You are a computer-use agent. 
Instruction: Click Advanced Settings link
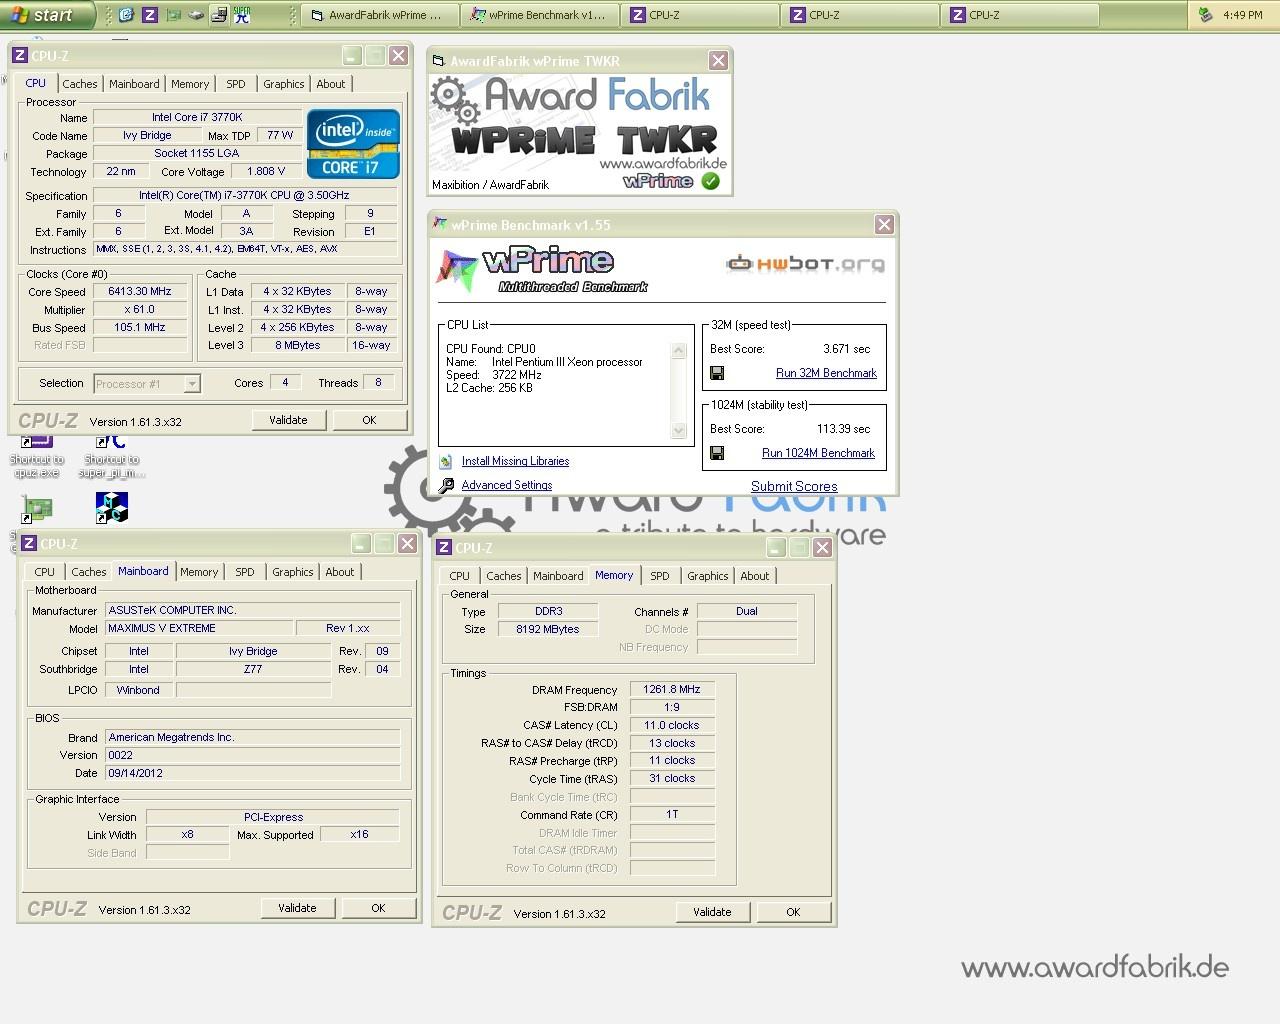coord(507,485)
